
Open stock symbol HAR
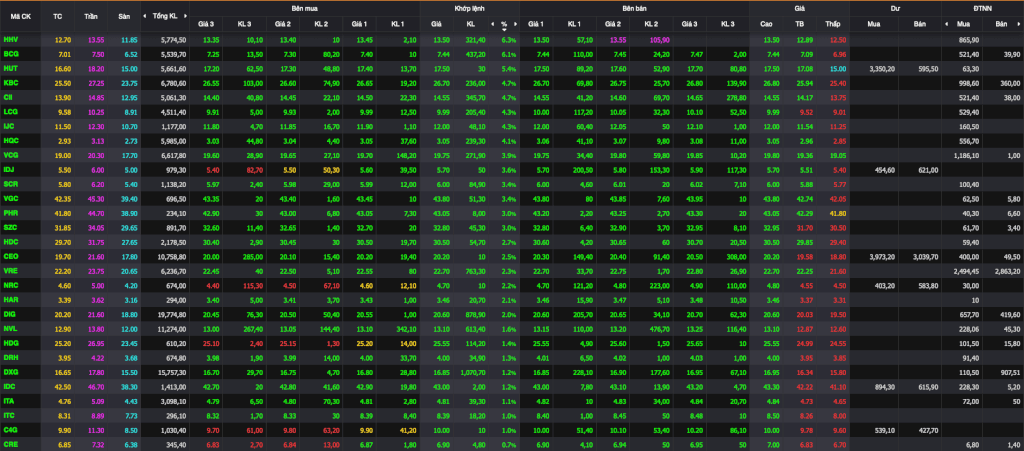coord(10,301)
